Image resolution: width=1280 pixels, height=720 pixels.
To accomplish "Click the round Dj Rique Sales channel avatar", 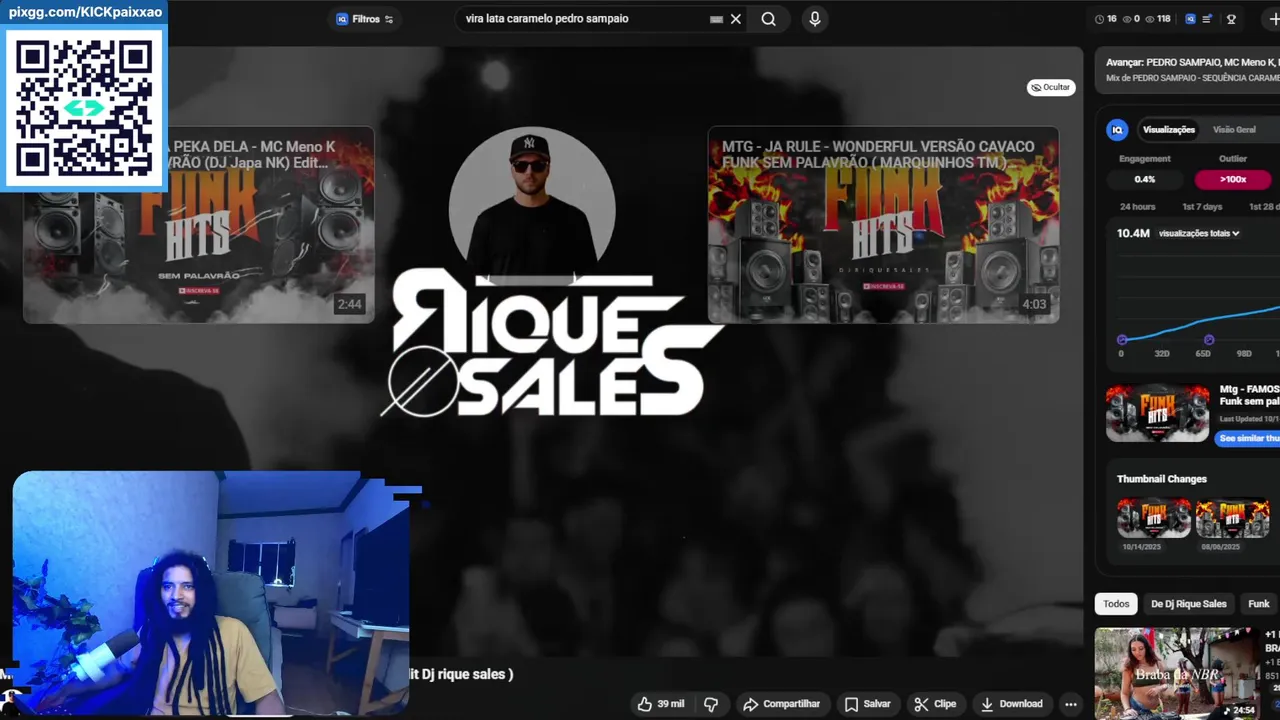I will (x=530, y=208).
